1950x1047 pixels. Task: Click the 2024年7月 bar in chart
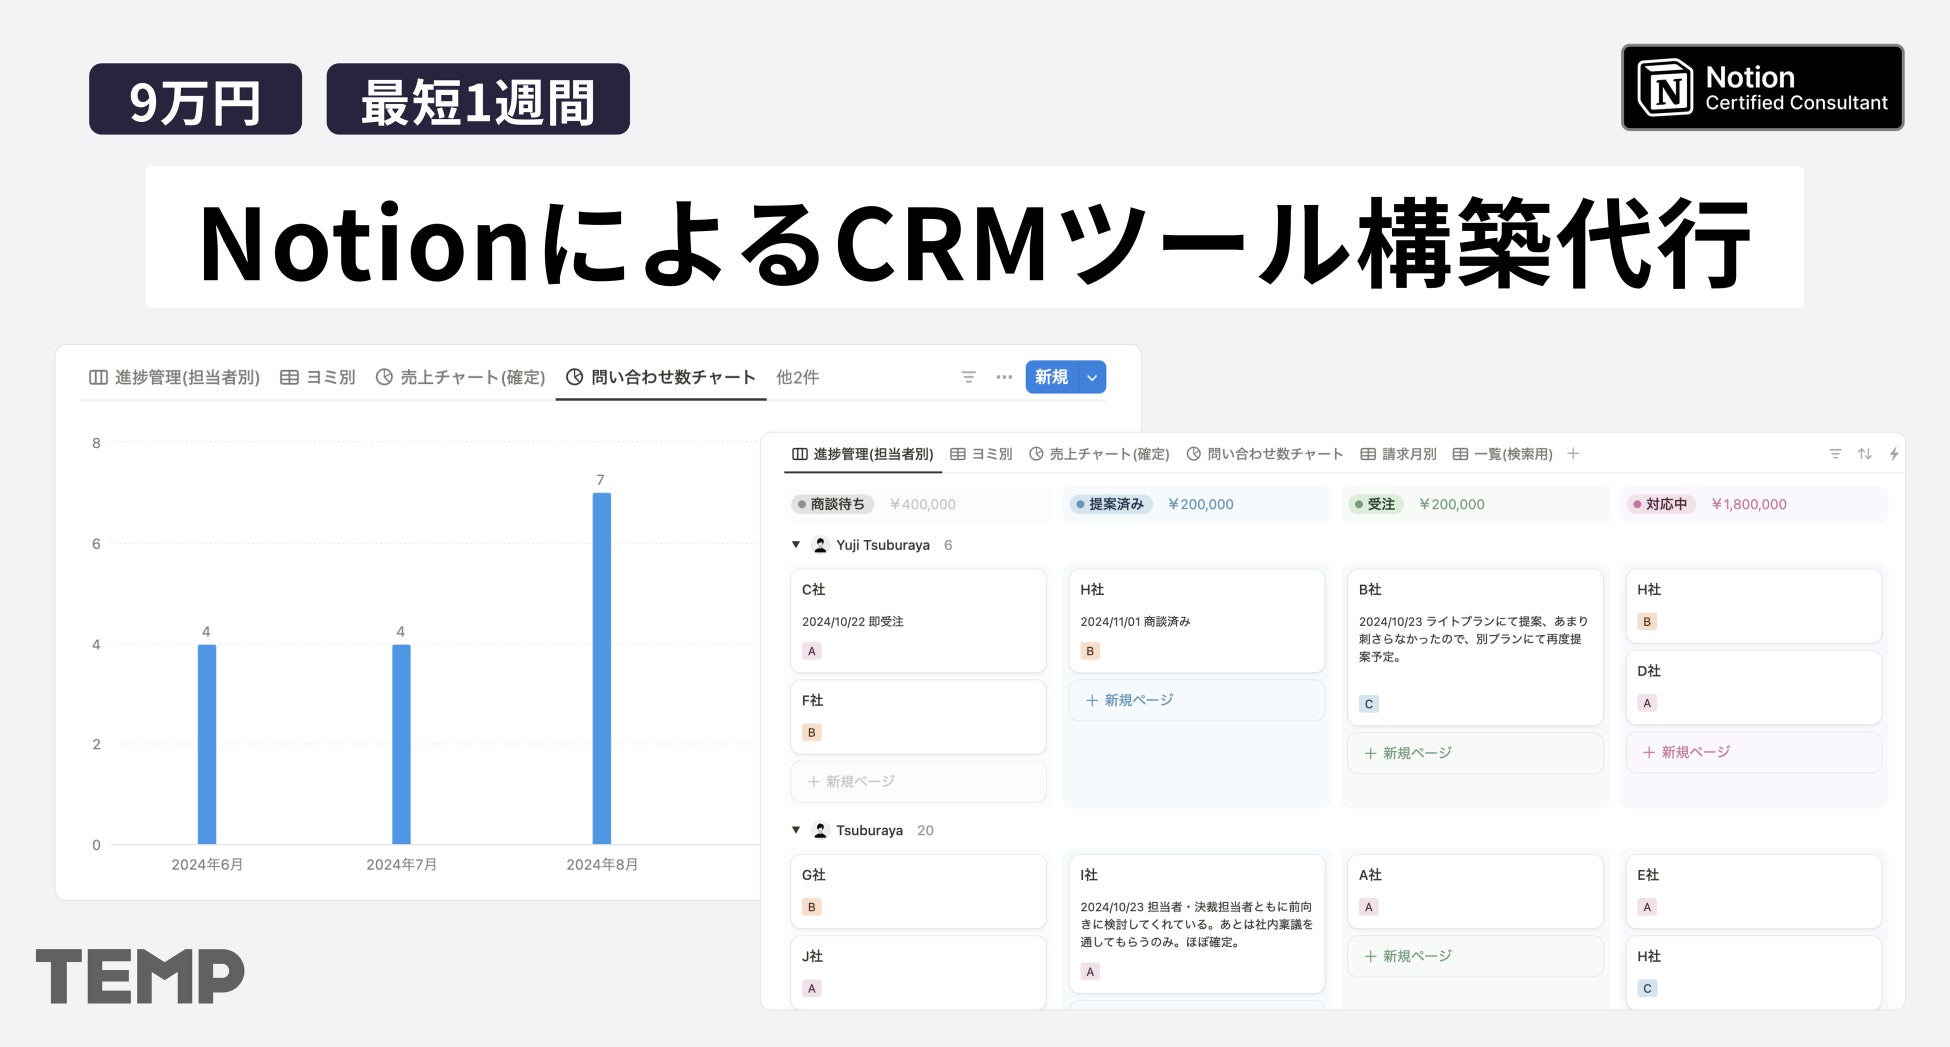tap(401, 744)
